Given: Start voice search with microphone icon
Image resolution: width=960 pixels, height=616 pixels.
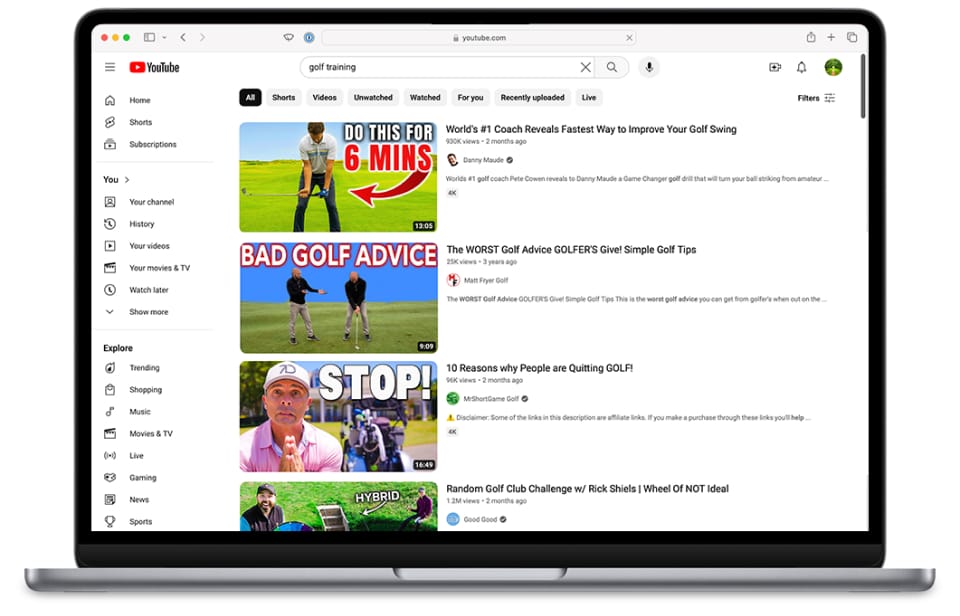Looking at the screenshot, I should click(x=649, y=67).
